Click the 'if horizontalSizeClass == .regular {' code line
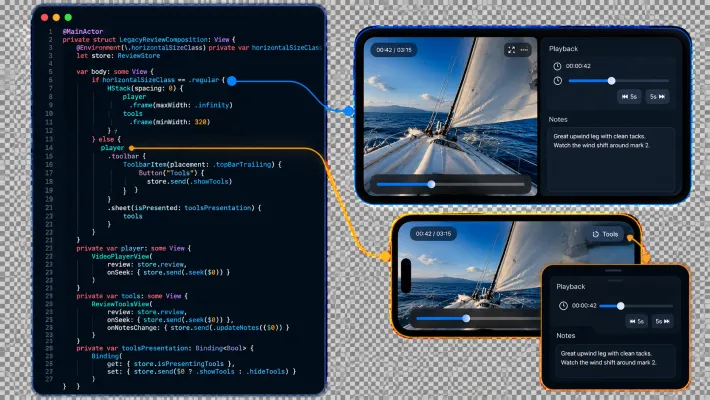This screenshot has height=400, width=710. pyautogui.click(x=158, y=80)
